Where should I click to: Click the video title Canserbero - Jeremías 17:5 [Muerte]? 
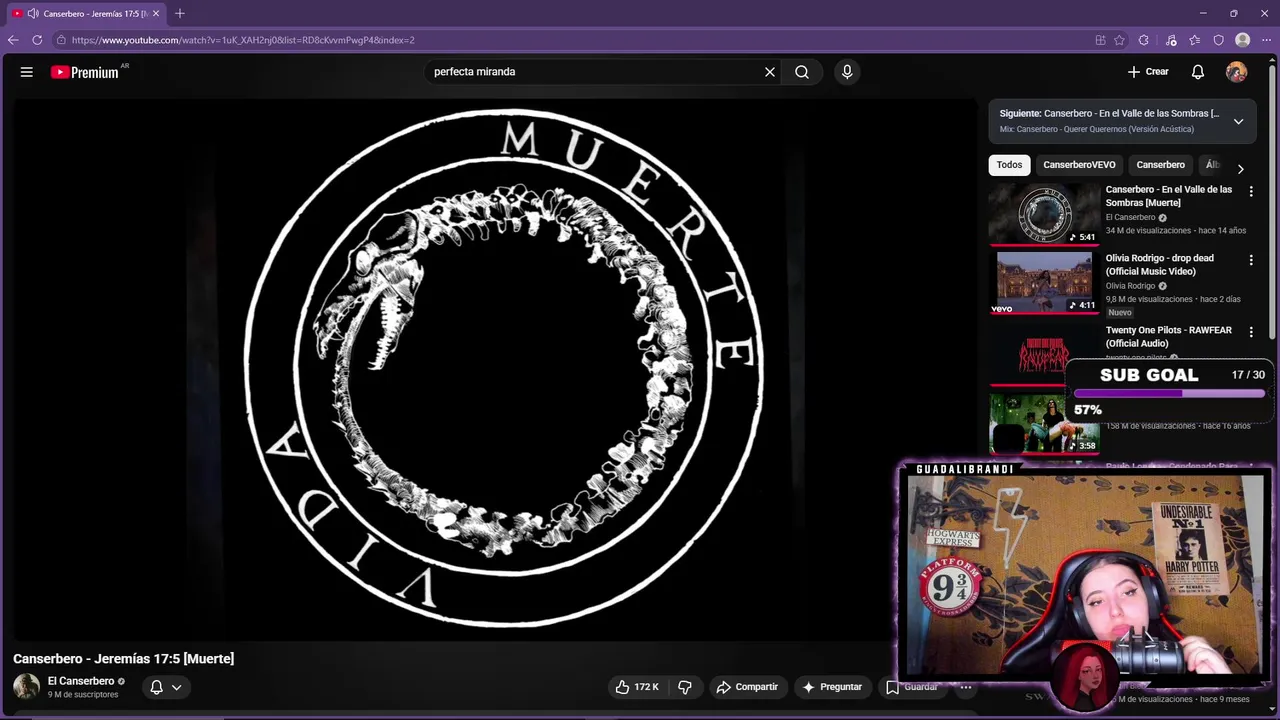(124, 659)
